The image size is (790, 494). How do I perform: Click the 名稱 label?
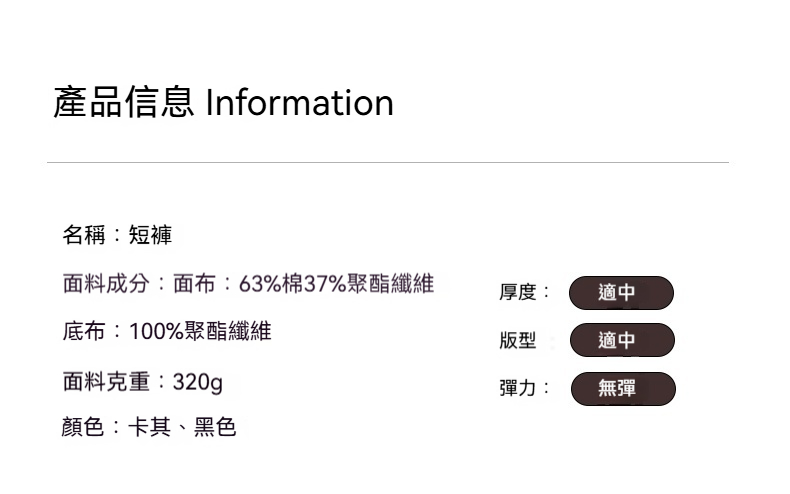(84, 235)
